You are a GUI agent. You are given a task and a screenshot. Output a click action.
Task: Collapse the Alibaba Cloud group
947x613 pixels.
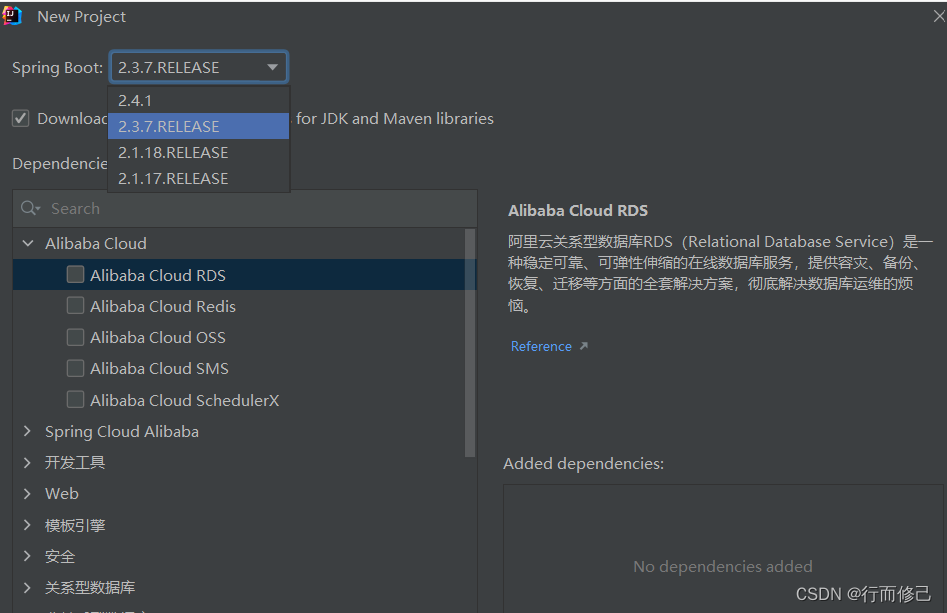pos(27,242)
